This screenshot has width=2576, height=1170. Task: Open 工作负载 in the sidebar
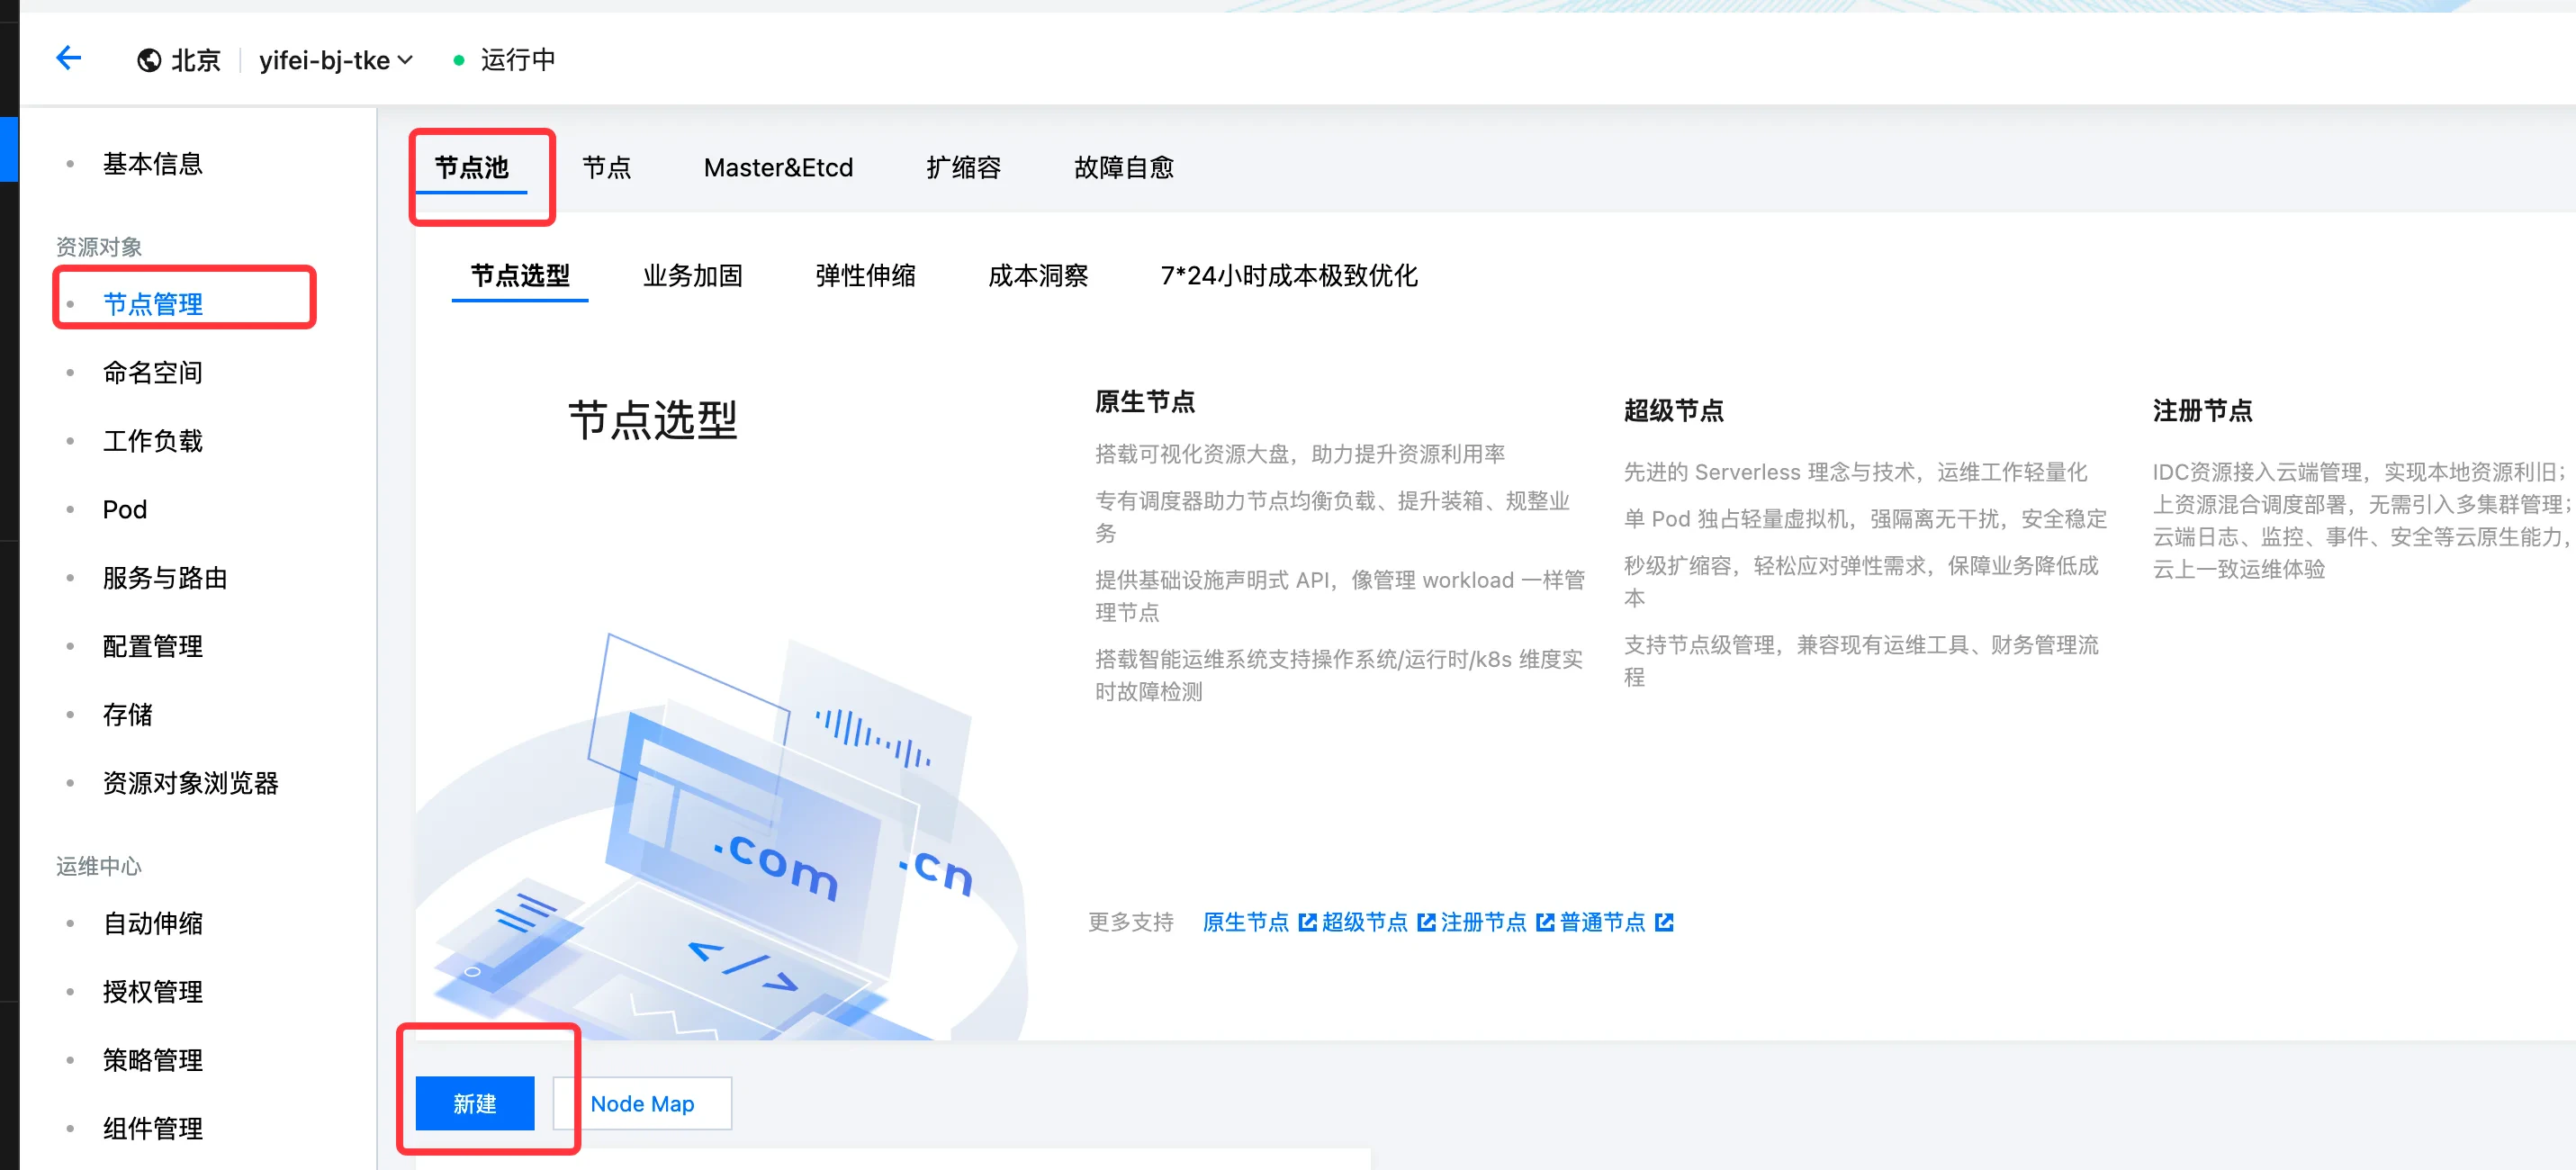(x=152, y=441)
